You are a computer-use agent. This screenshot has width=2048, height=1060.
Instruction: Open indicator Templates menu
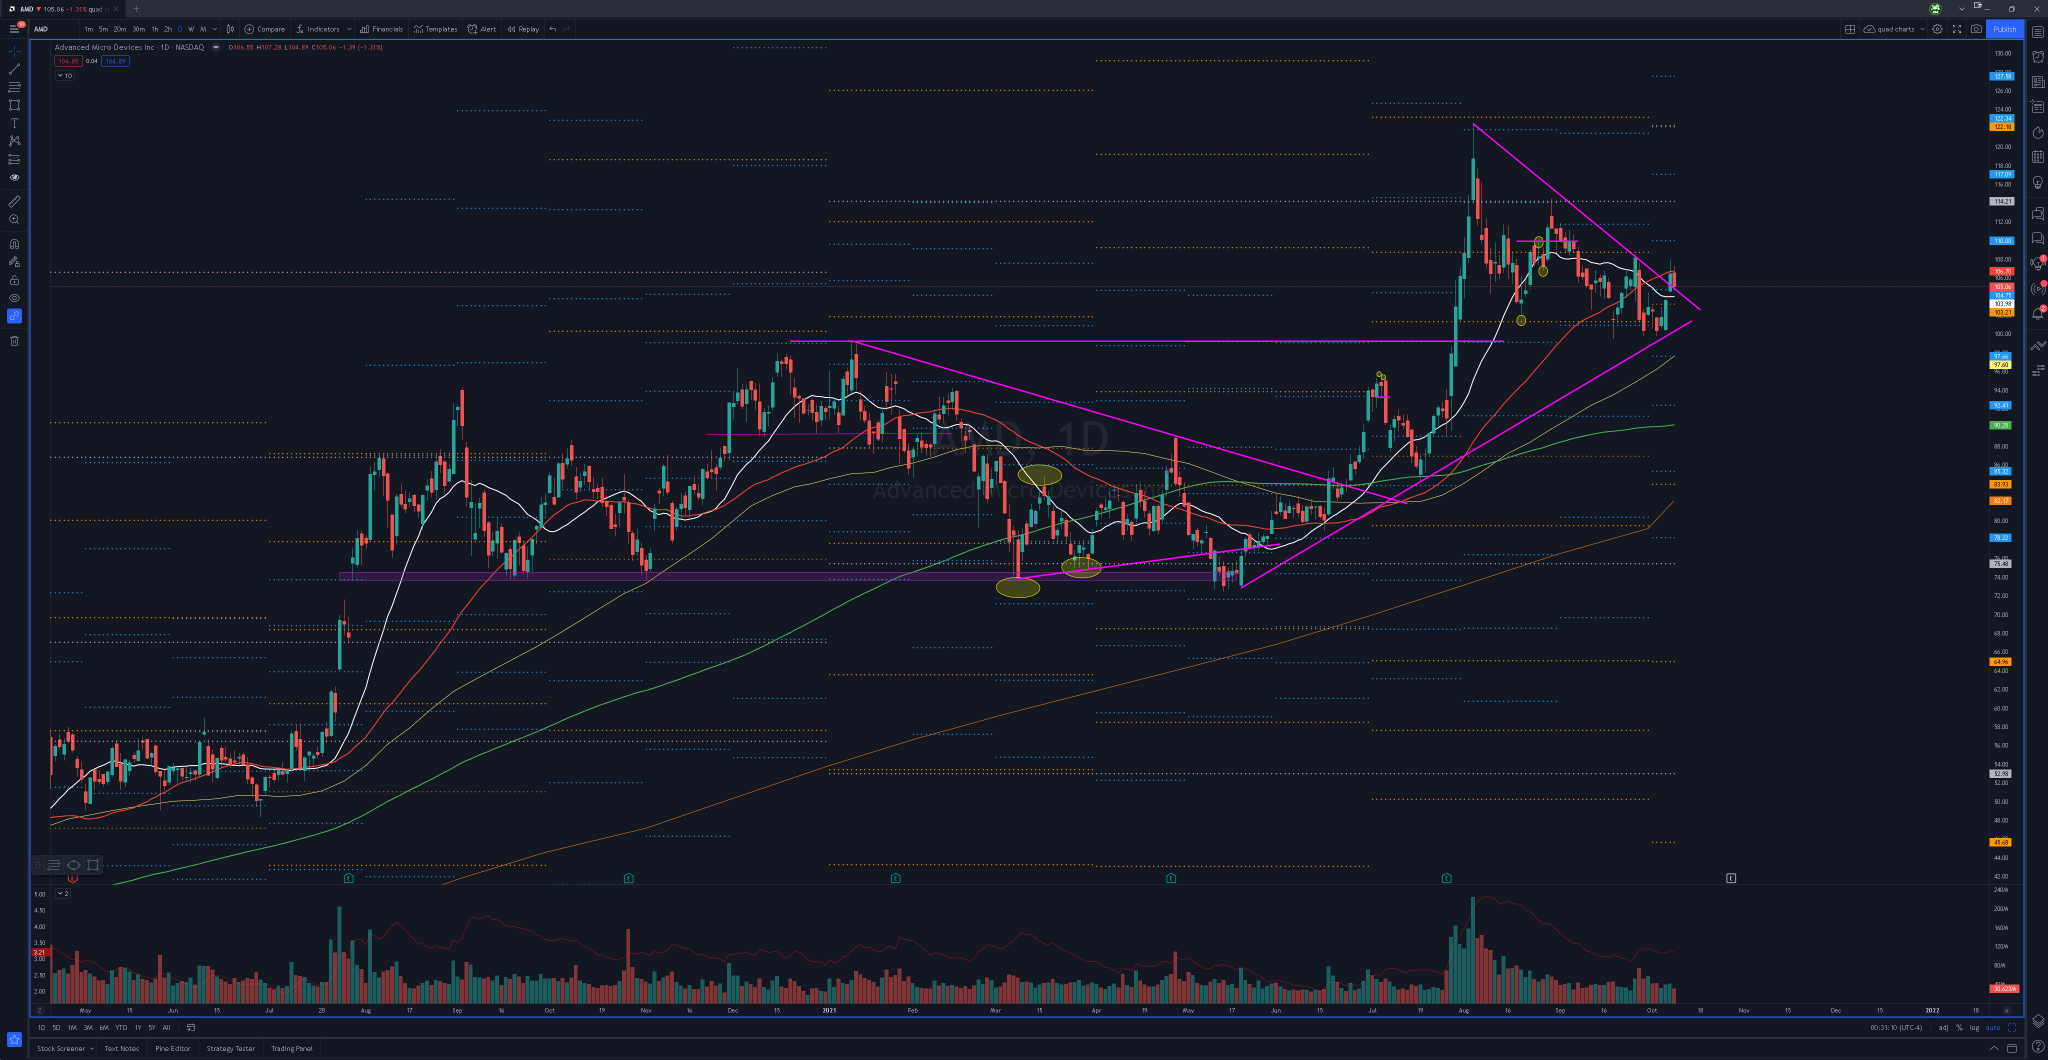click(435, 29)
